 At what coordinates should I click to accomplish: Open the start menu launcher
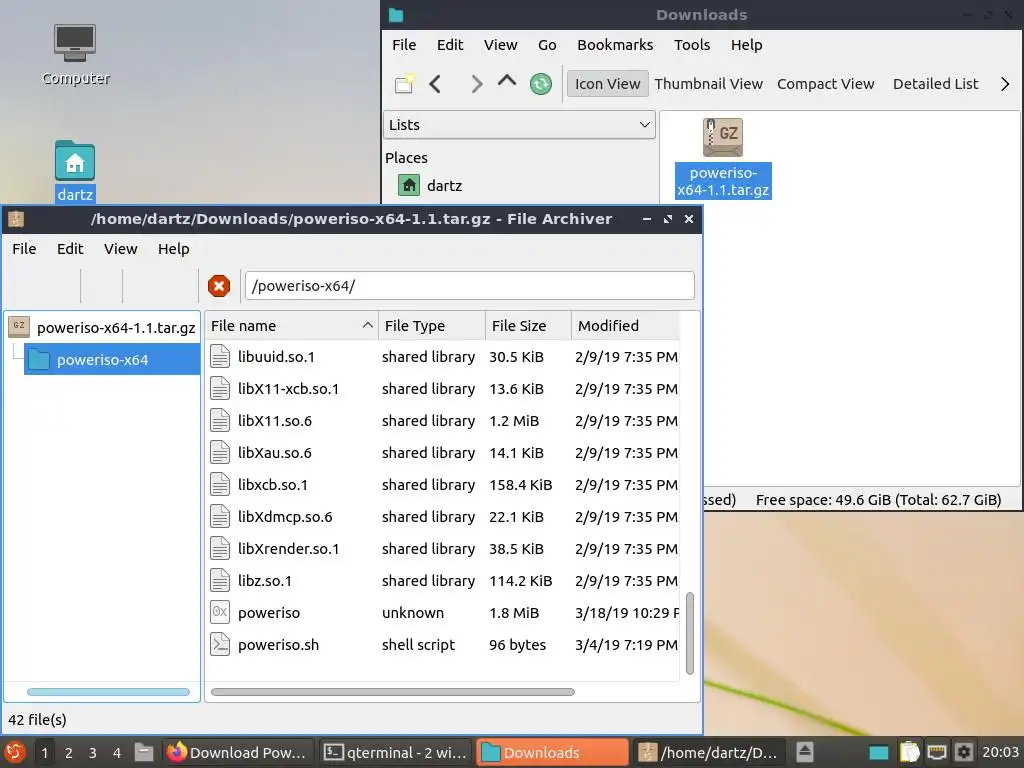[x=14, y=752]
